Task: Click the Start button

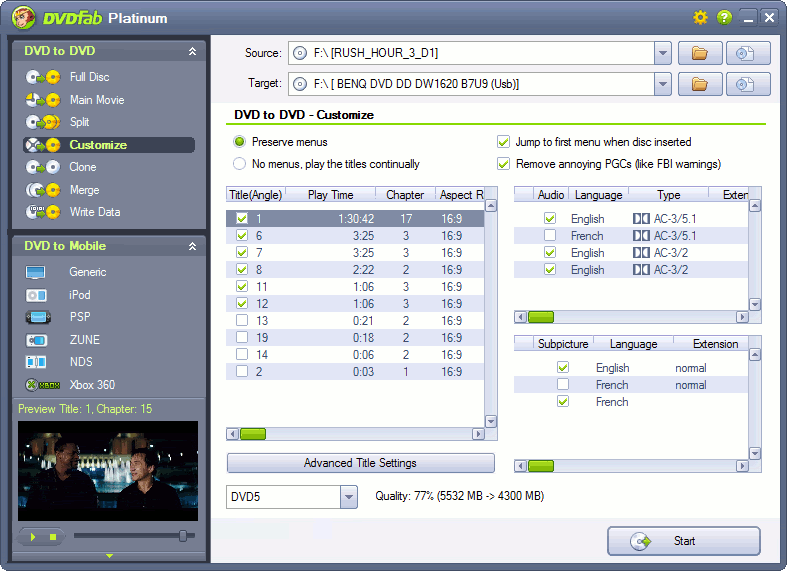Action: [683, 541]
